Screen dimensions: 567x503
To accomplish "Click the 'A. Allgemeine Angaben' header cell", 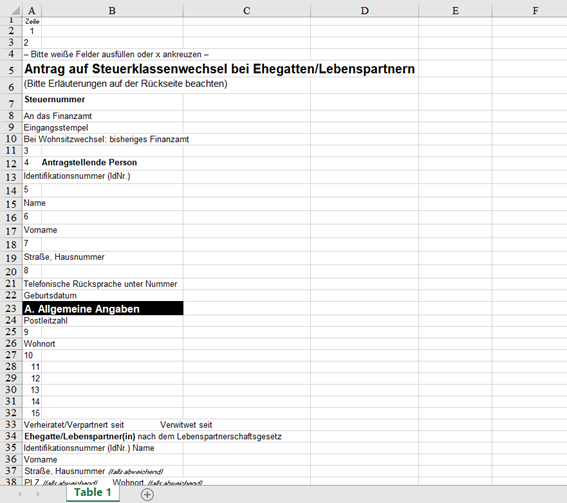I will (103, 308).
